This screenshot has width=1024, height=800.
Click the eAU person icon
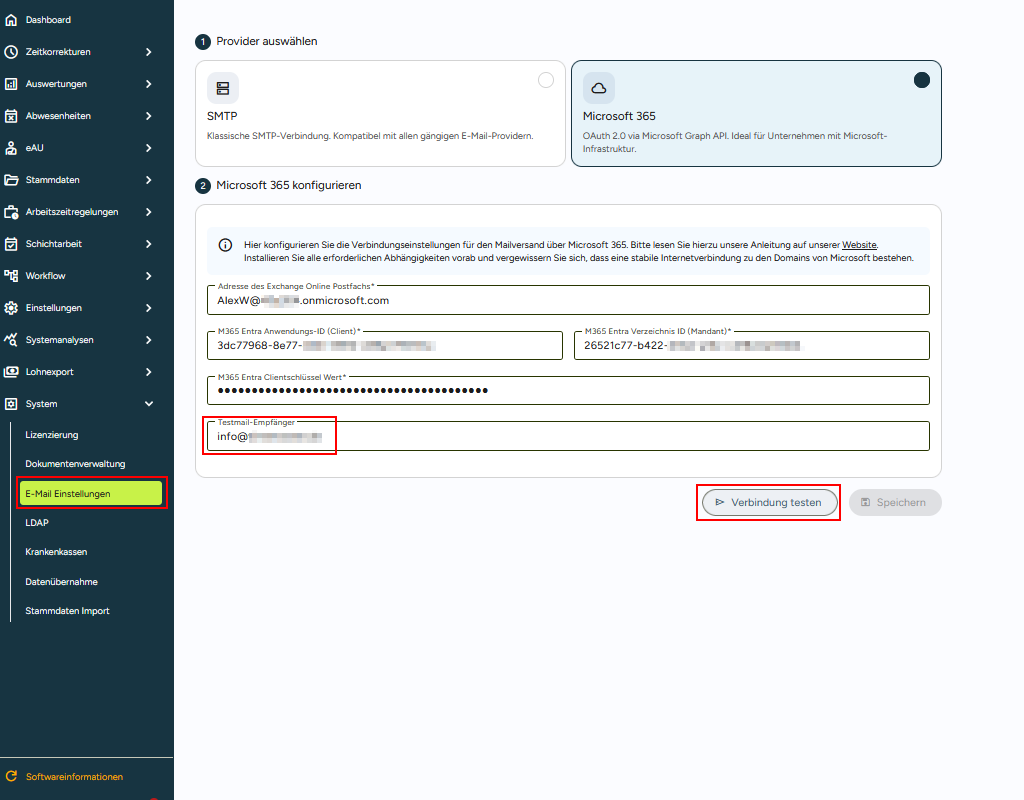(11, 148)
